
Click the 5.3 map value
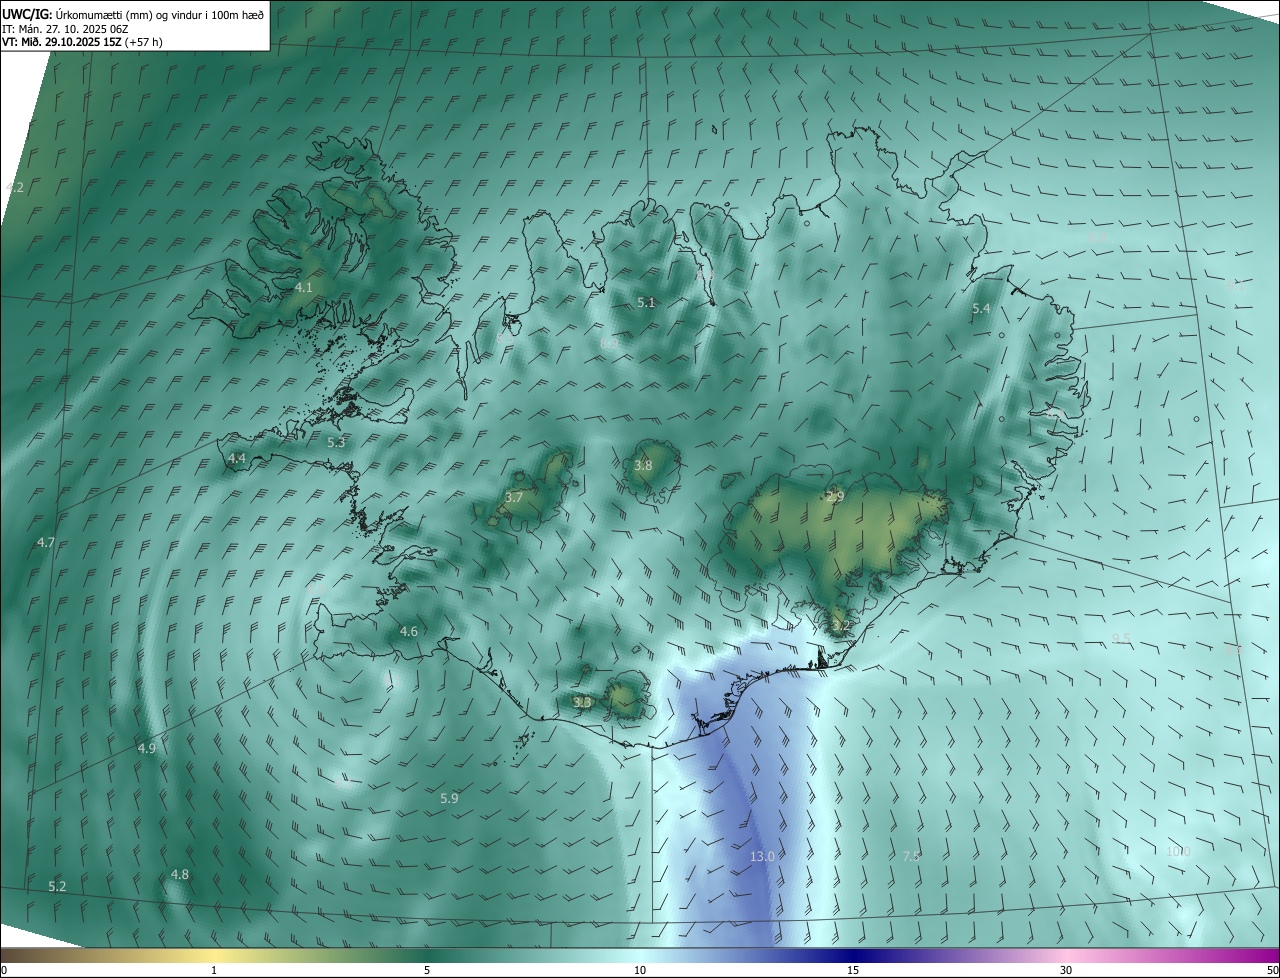[336, 442]
